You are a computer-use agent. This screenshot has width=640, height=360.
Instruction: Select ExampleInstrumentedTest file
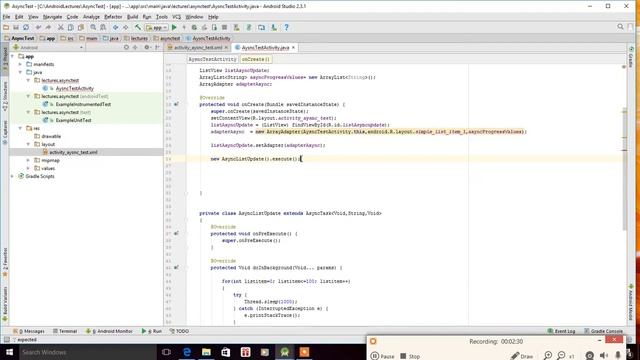coord(83,104)
